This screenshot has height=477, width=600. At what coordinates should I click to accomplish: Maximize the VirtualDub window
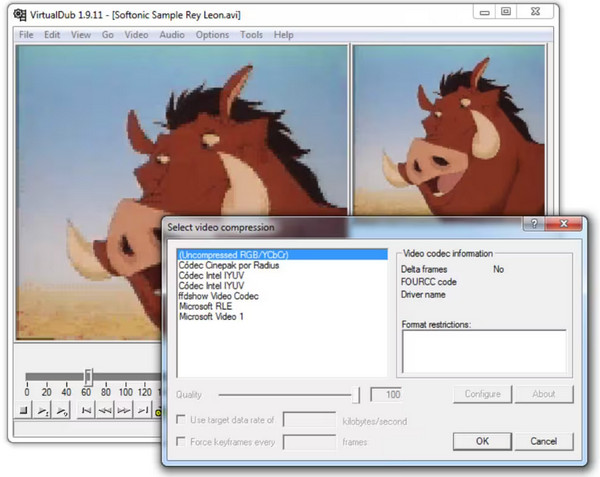click(x=506, y=12)
